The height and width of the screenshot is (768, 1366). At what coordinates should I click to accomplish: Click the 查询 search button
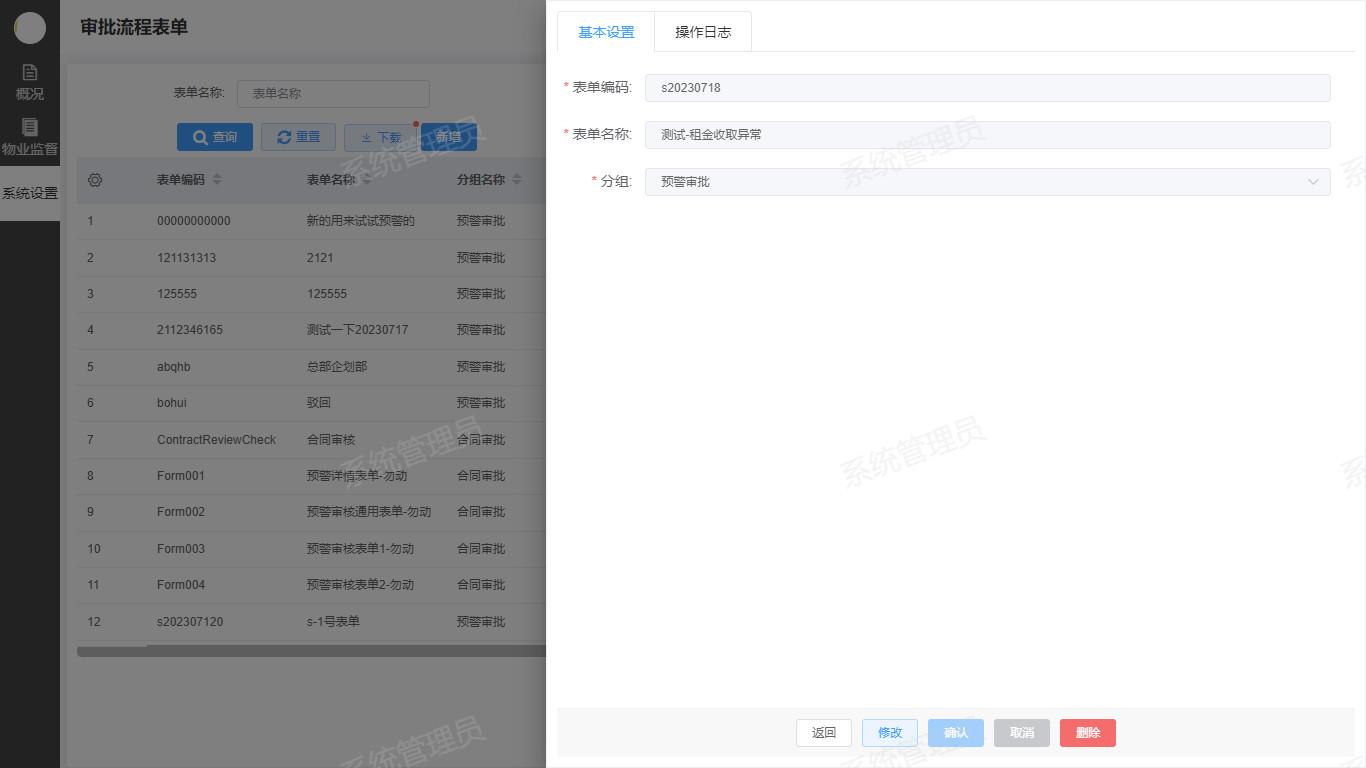click(215, 137)
